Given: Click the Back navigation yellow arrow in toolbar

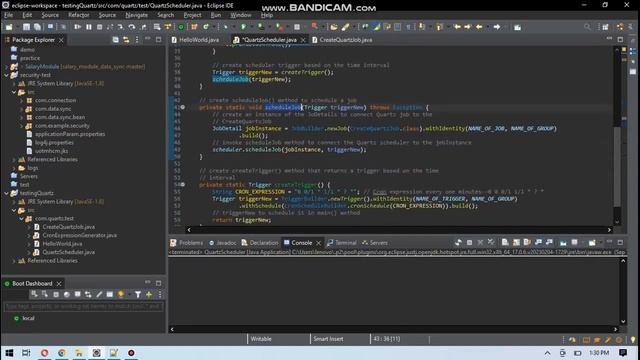Looking at the screenshot, I should (x=479, y=27).
